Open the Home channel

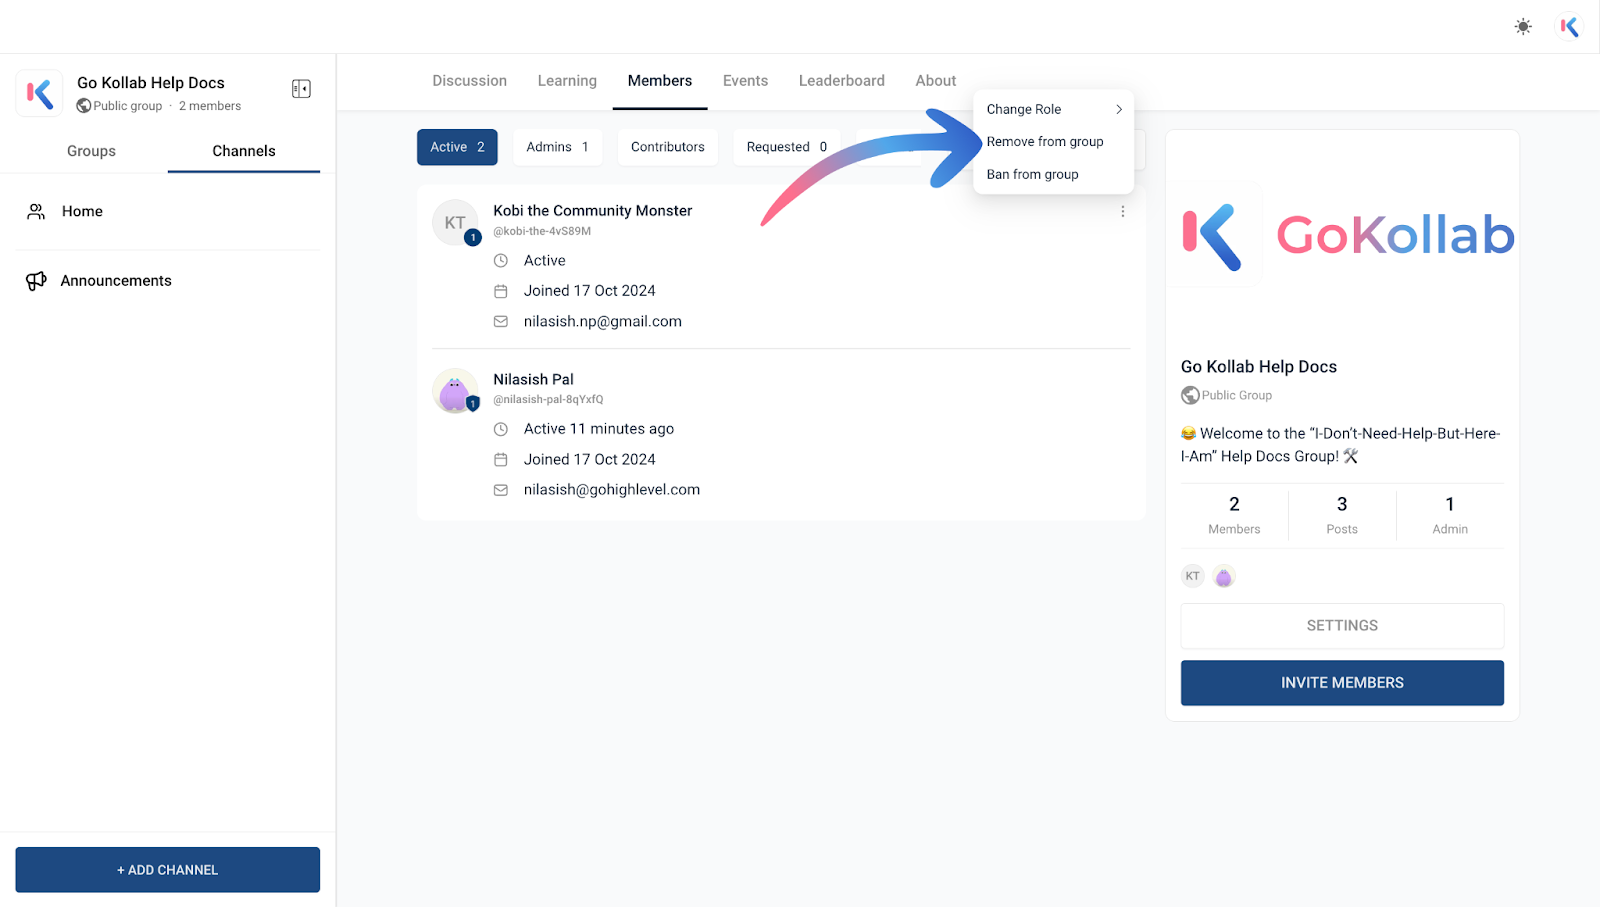pyautogui.click(x=168, y=212)
